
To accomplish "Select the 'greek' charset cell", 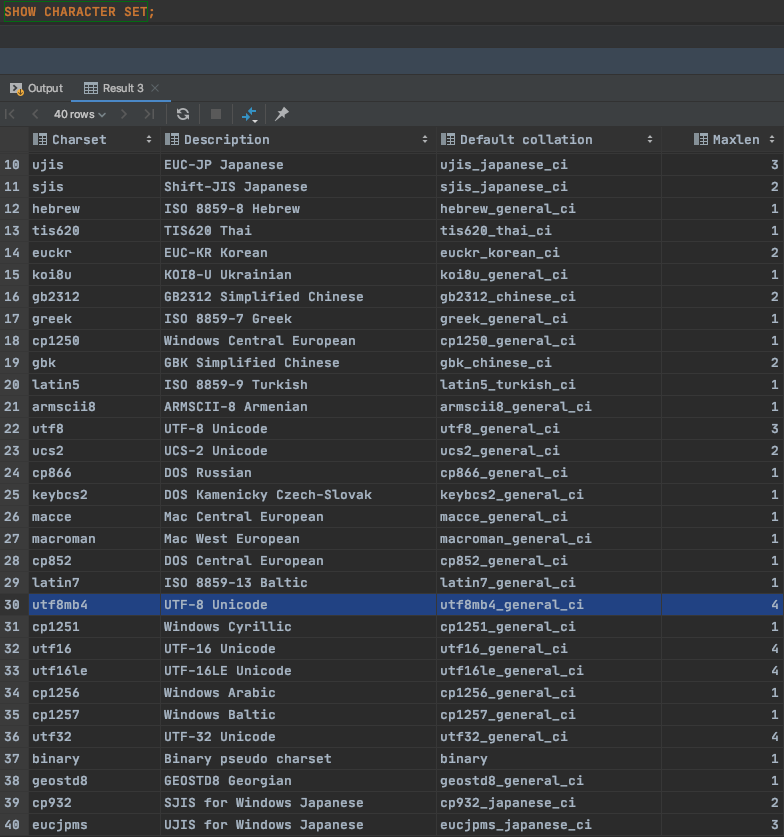I will click(x=94, y=319).
